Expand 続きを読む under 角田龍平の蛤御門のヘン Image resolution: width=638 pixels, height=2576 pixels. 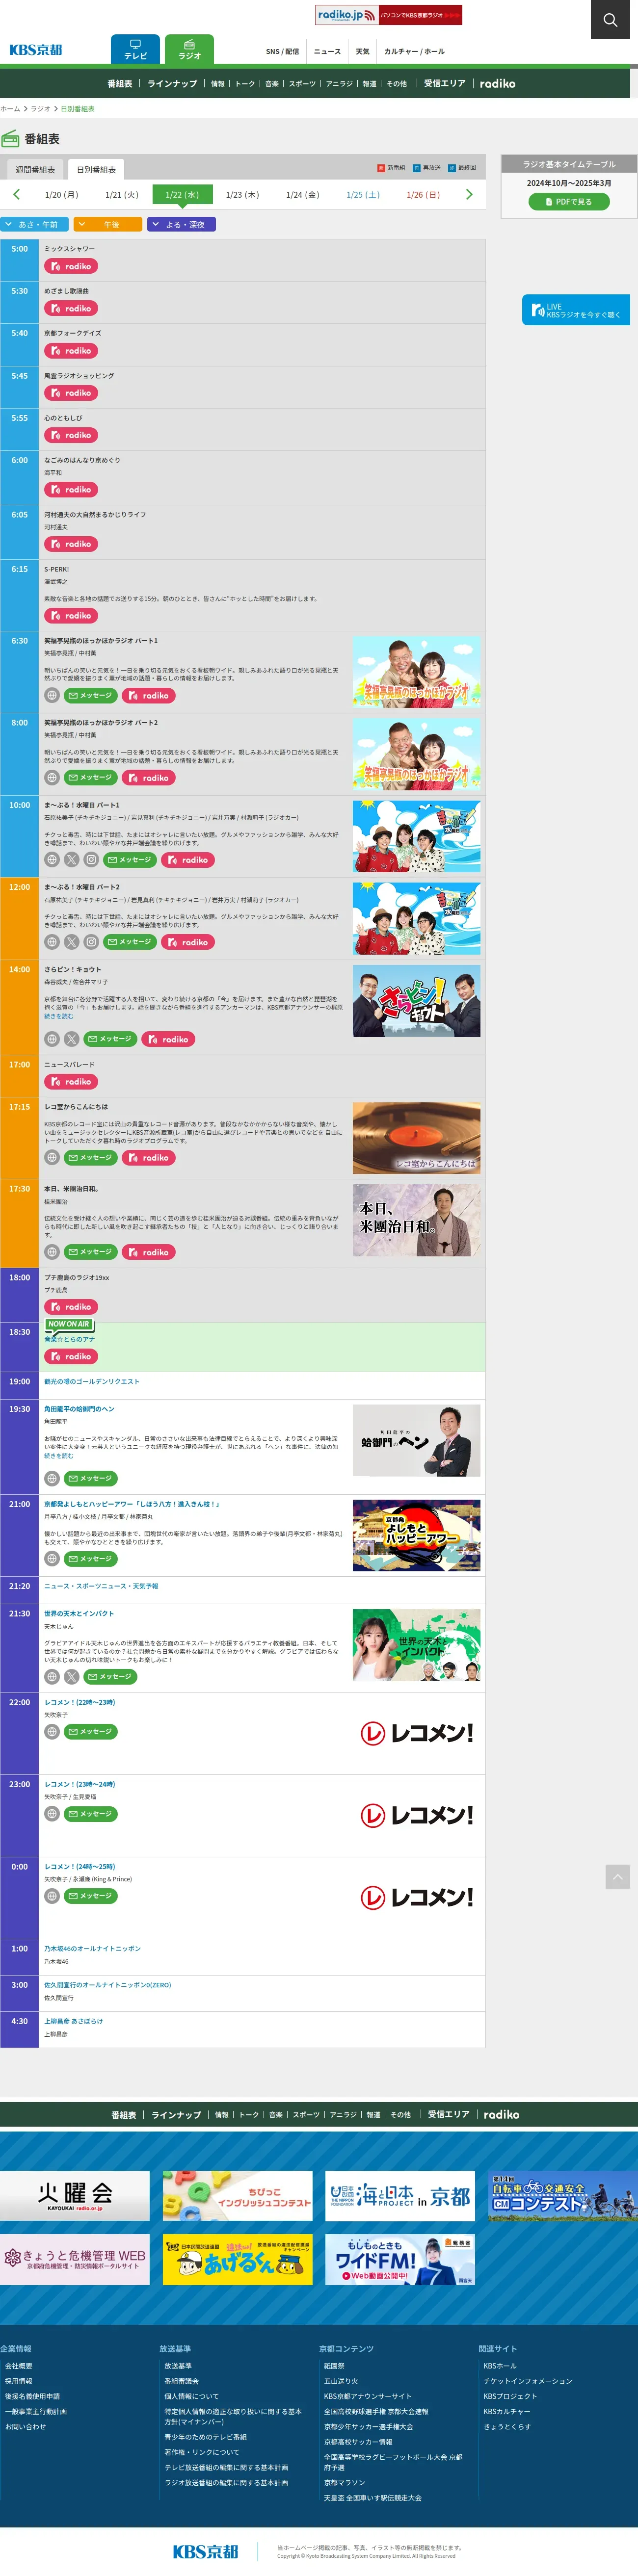pyautogui.click(x=58, y=1456)
